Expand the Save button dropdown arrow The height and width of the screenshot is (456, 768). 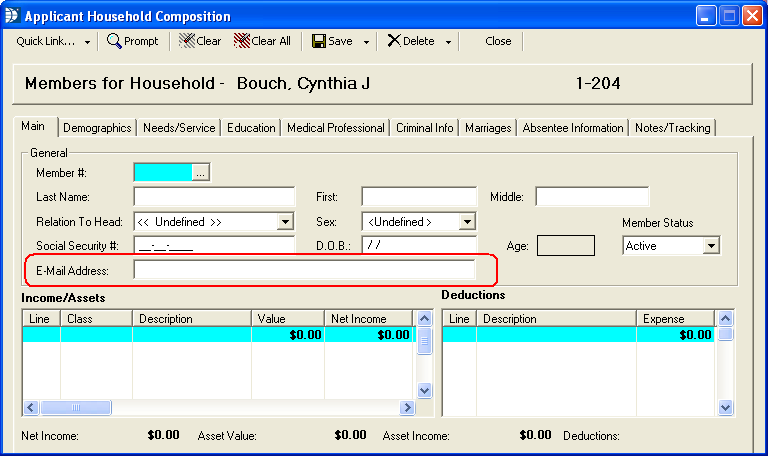pos(367,42)
